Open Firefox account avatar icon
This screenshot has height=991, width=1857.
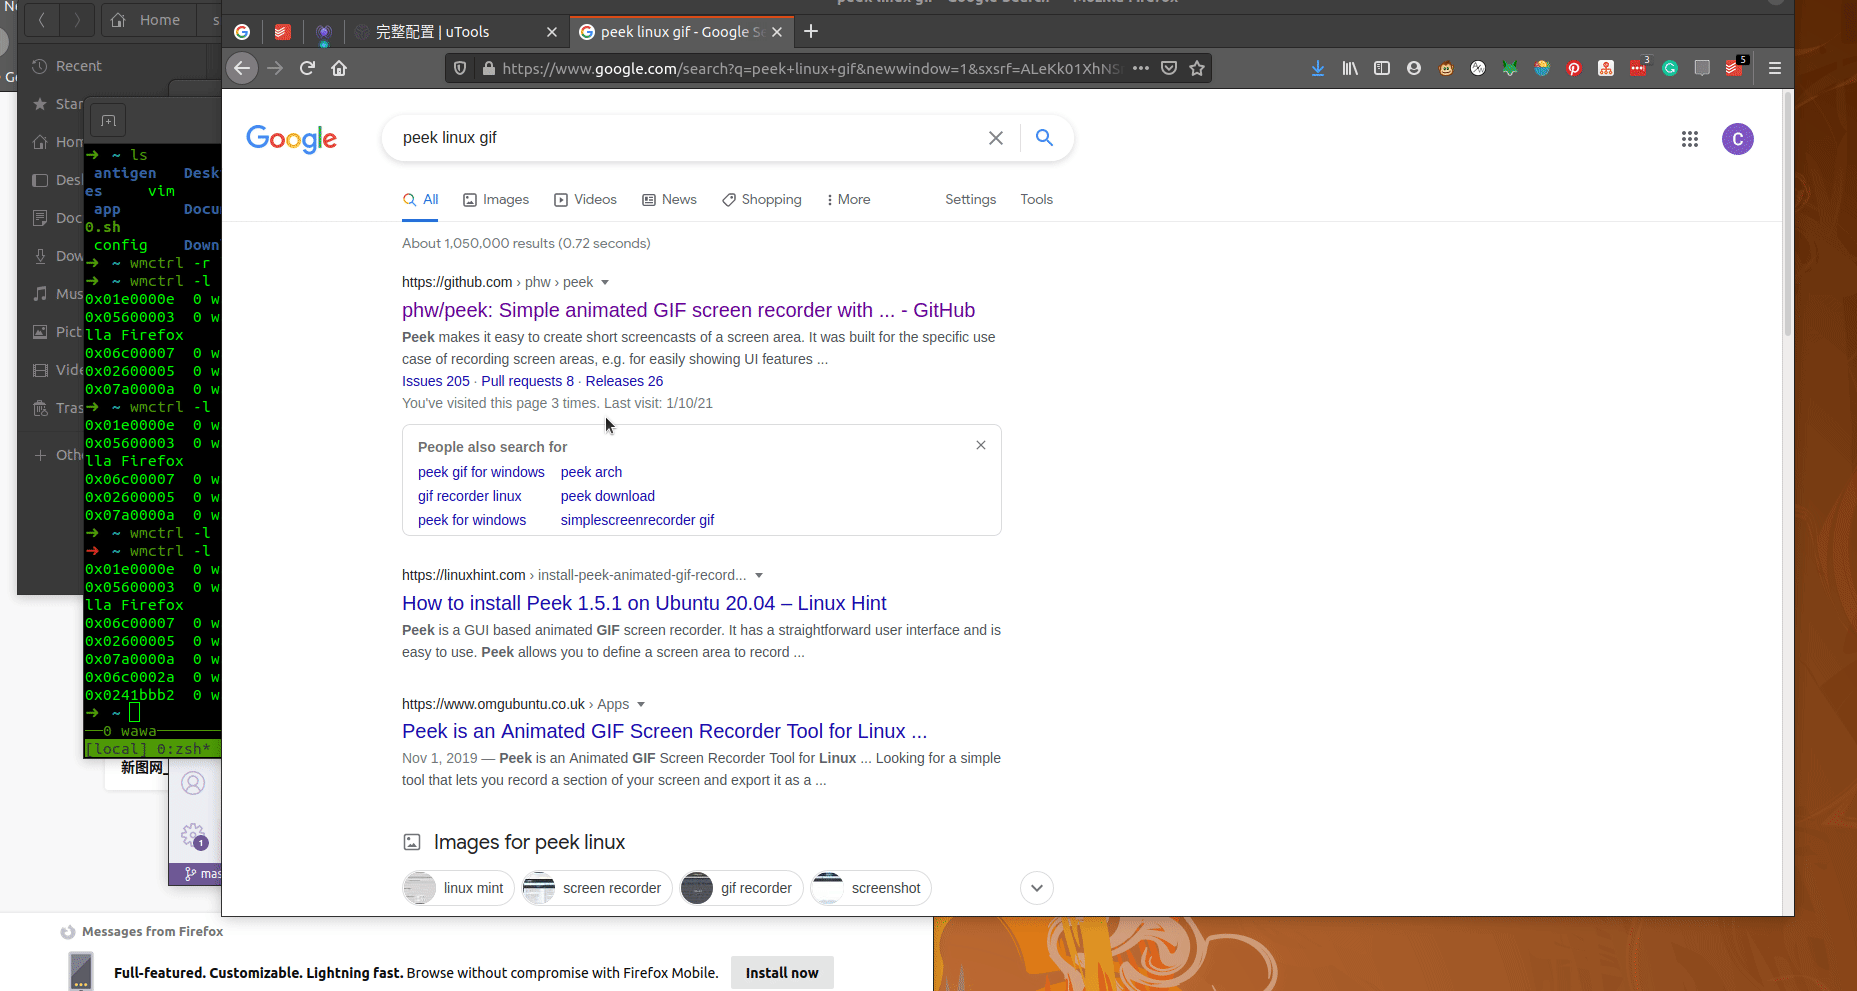[x=1414, y=68]
